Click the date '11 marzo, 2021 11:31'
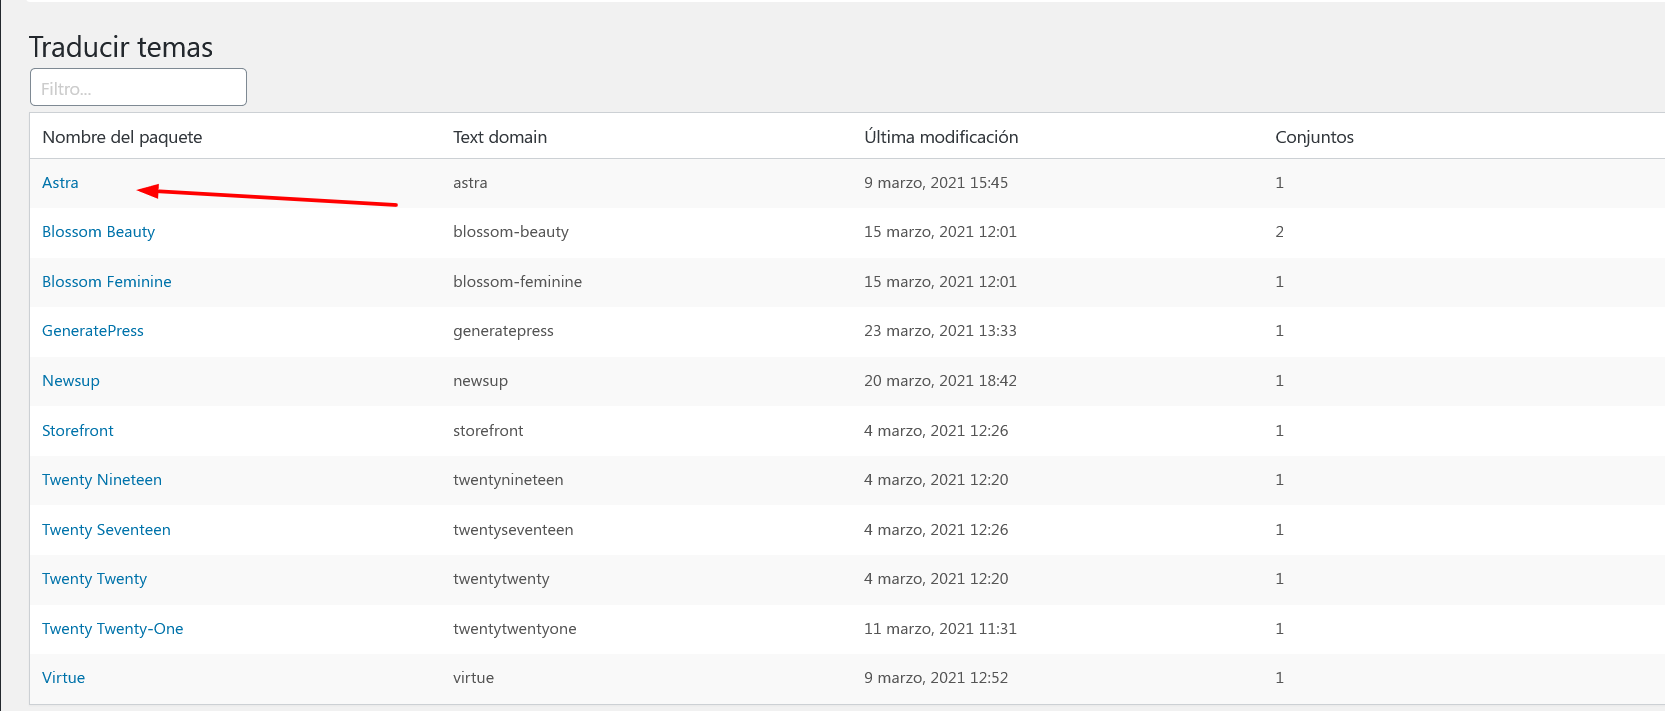Screen dimensions: 1665x711 tap(940, 629)
